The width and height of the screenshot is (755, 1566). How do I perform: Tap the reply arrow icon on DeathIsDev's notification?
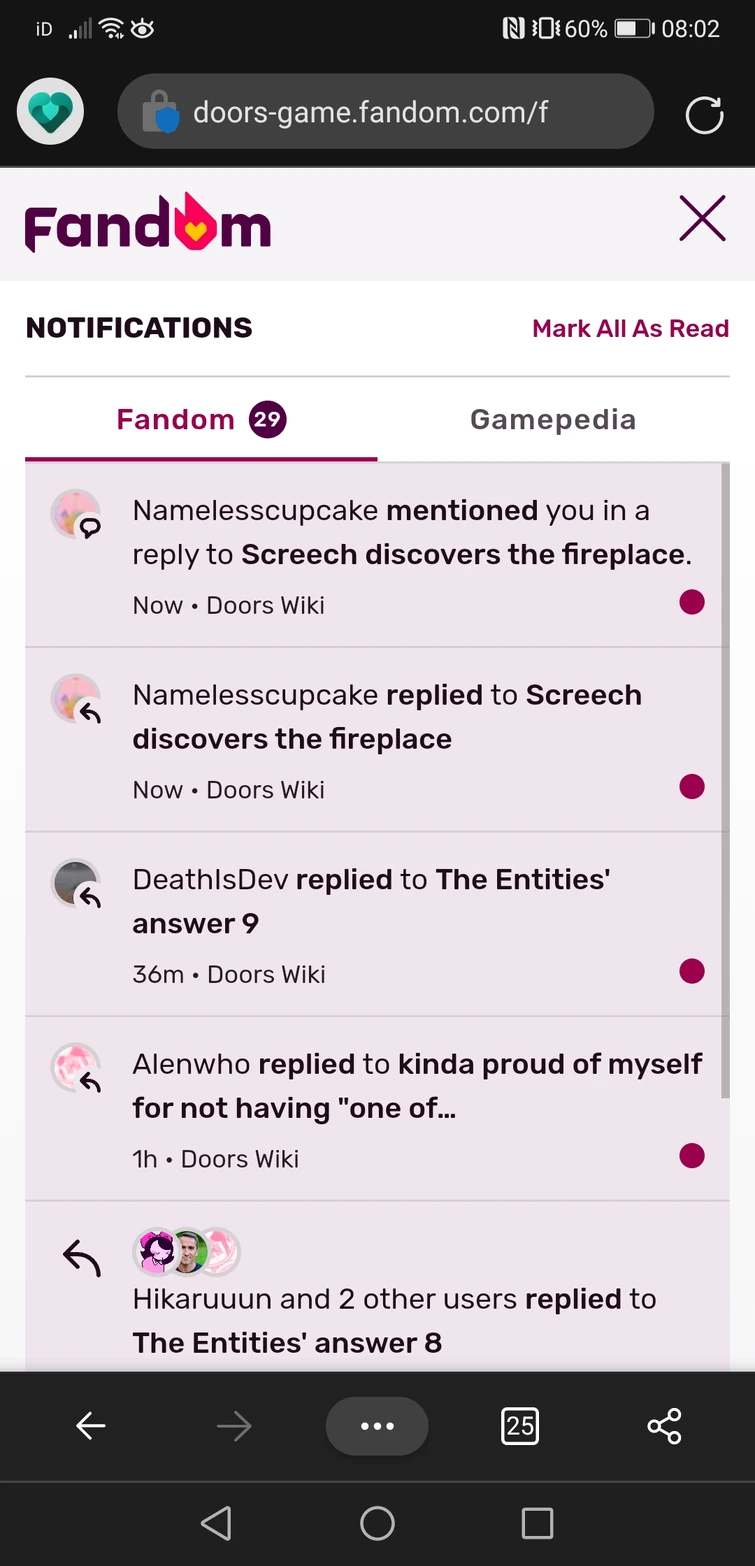pos(88,895)
